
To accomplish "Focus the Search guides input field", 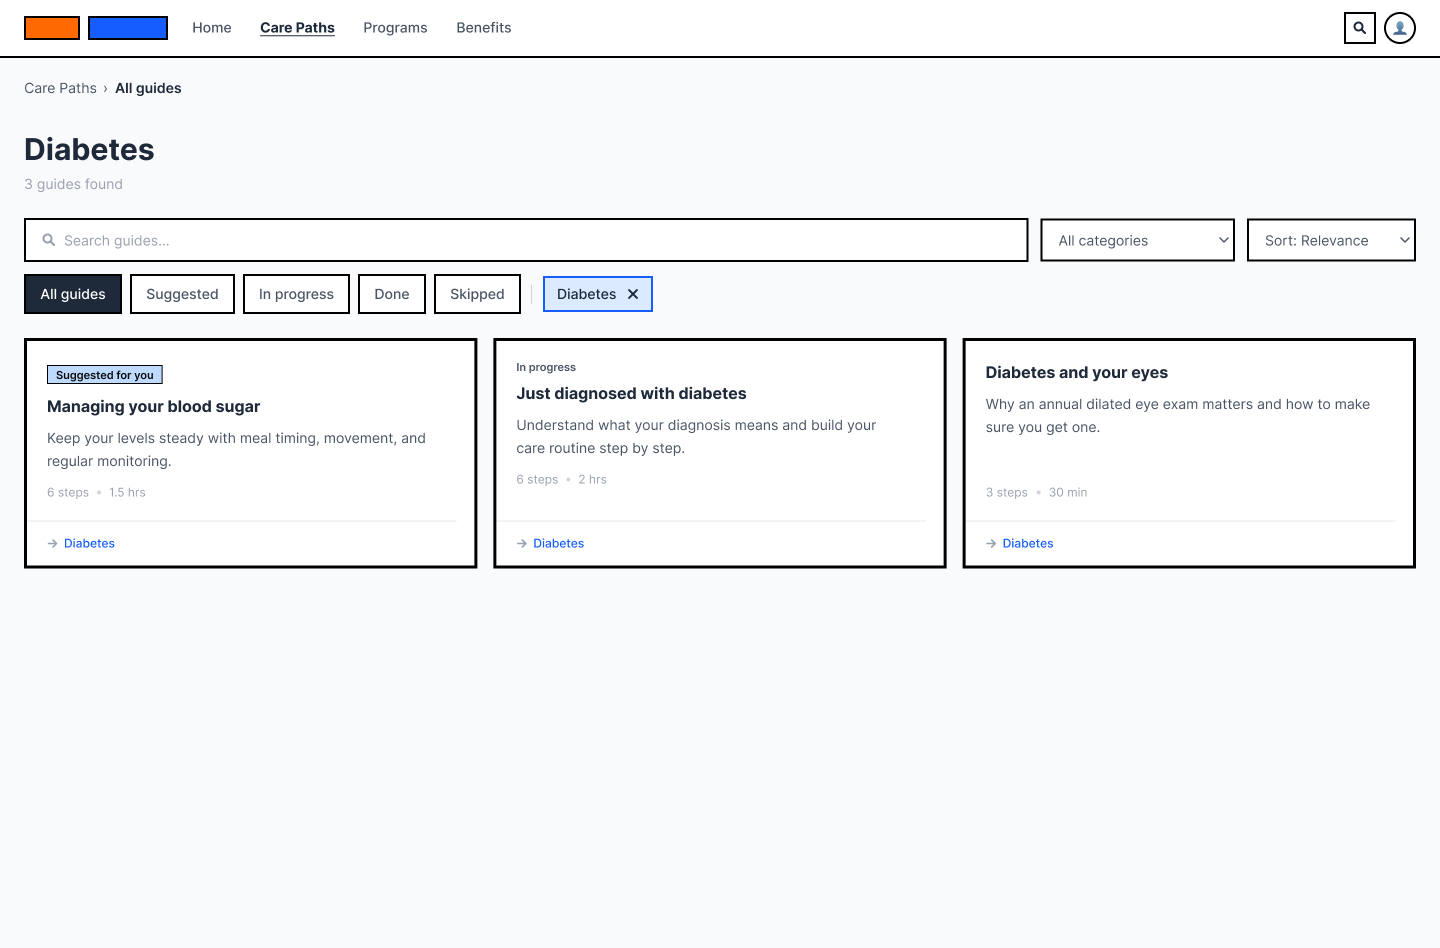I will (526, 240).
